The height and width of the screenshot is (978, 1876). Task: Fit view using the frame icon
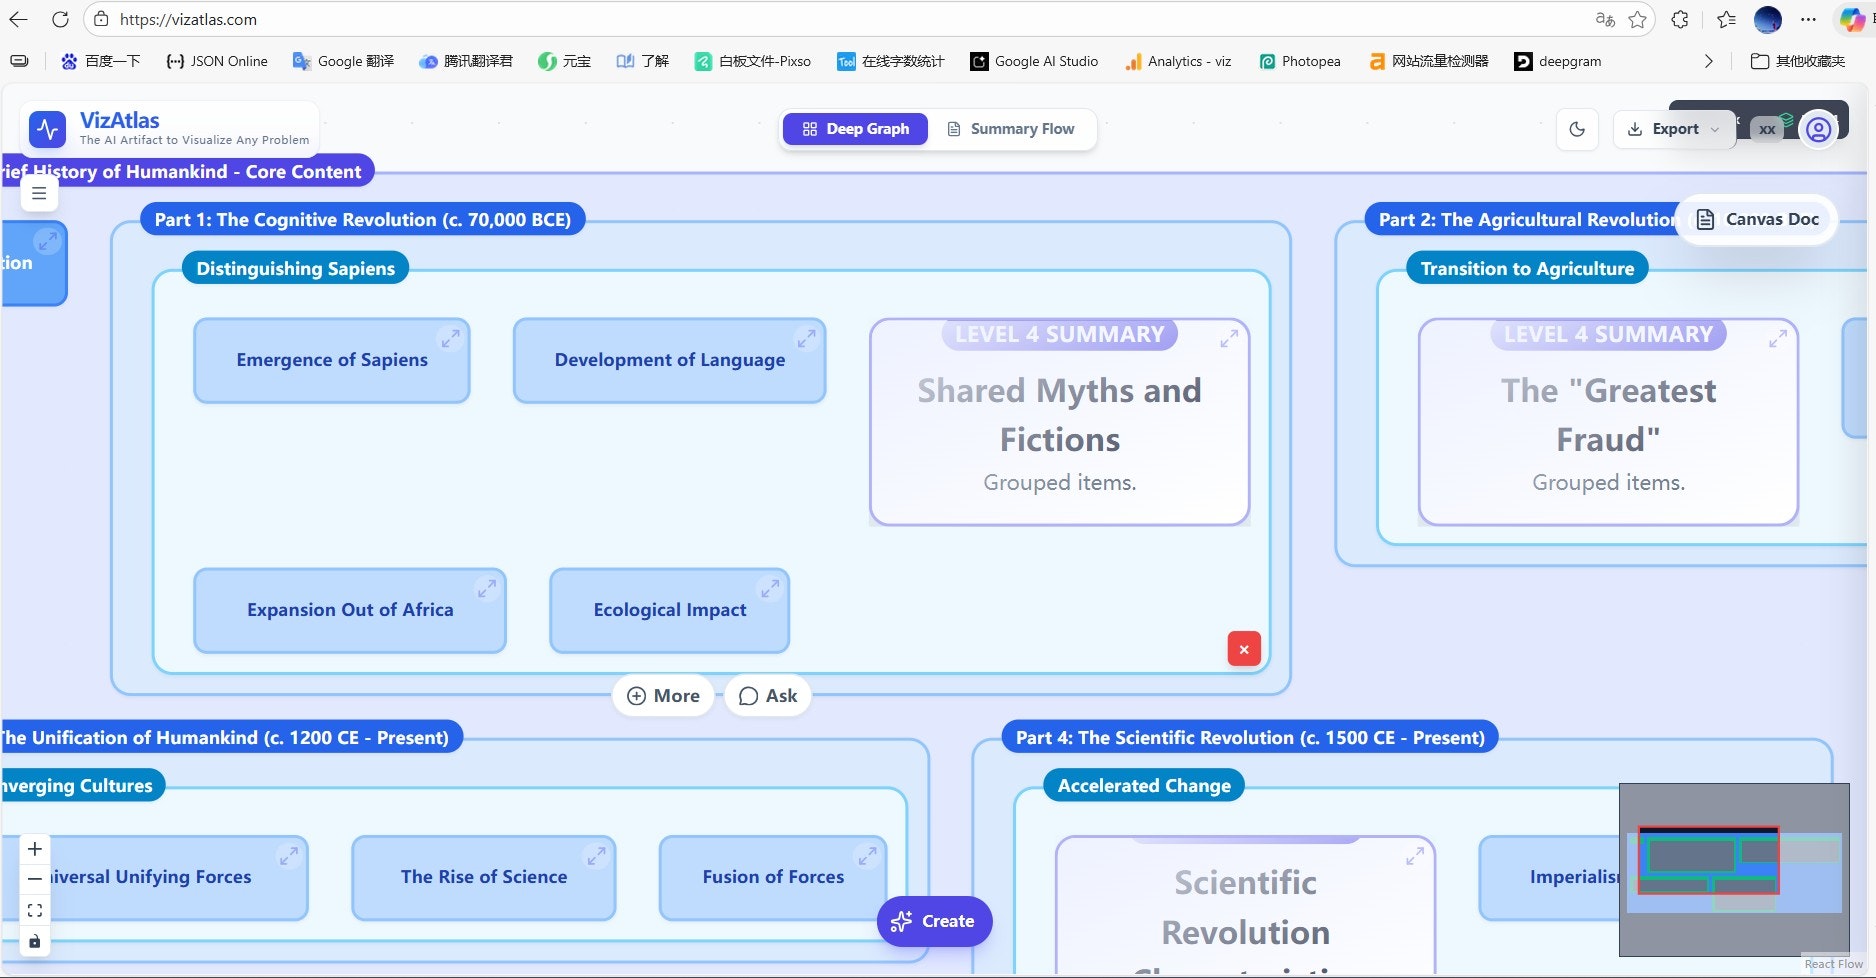pyautogui.click(x=34, y=910)
